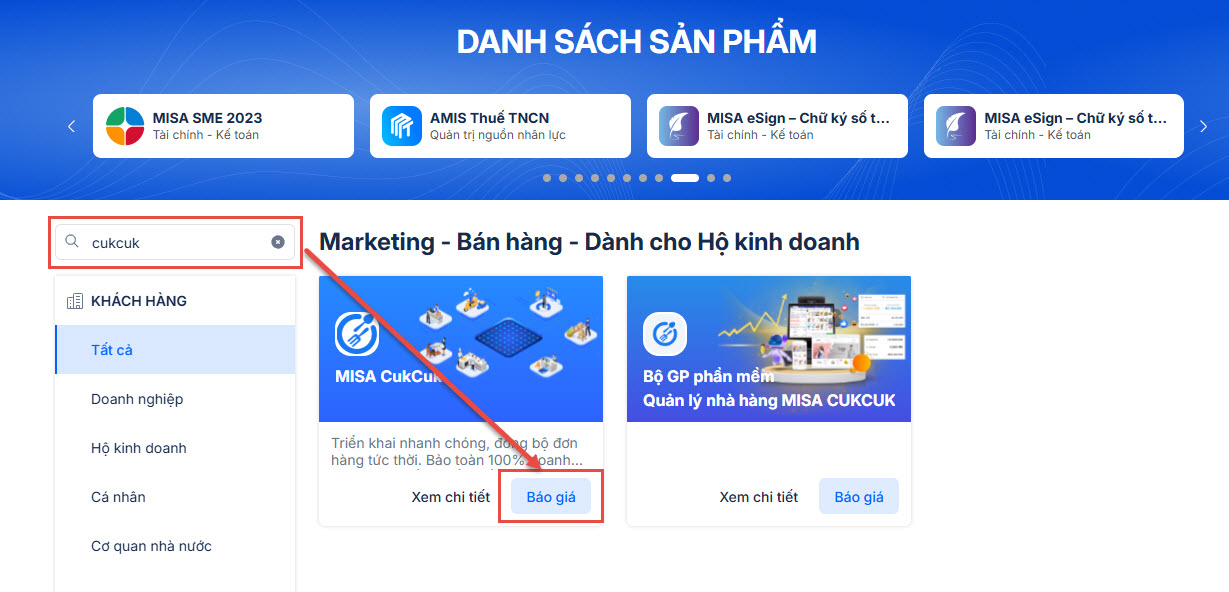Click the MISA SME 2023 product logo

[126, 126]
